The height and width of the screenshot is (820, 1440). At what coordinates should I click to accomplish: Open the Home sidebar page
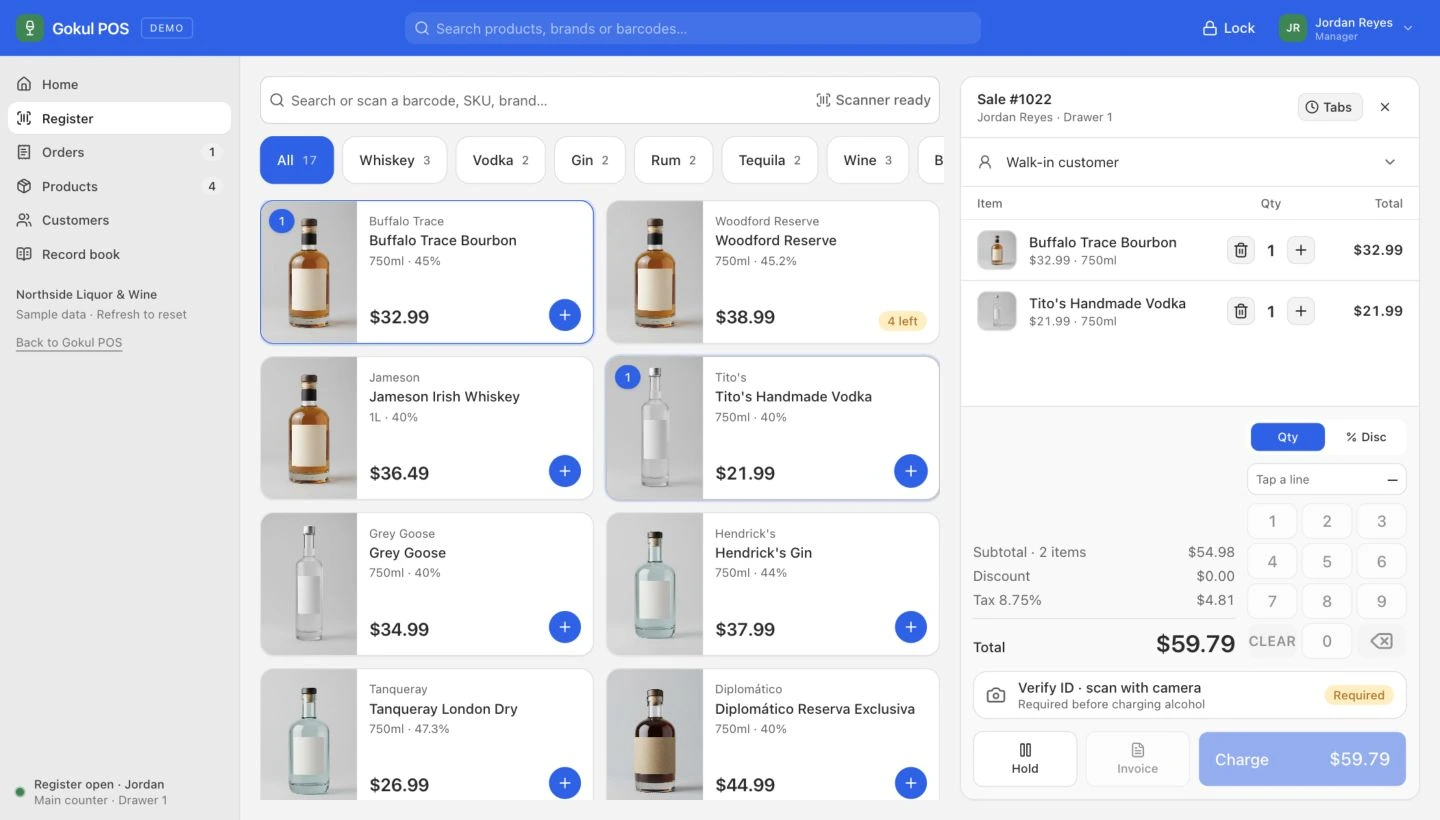(119, 84)
